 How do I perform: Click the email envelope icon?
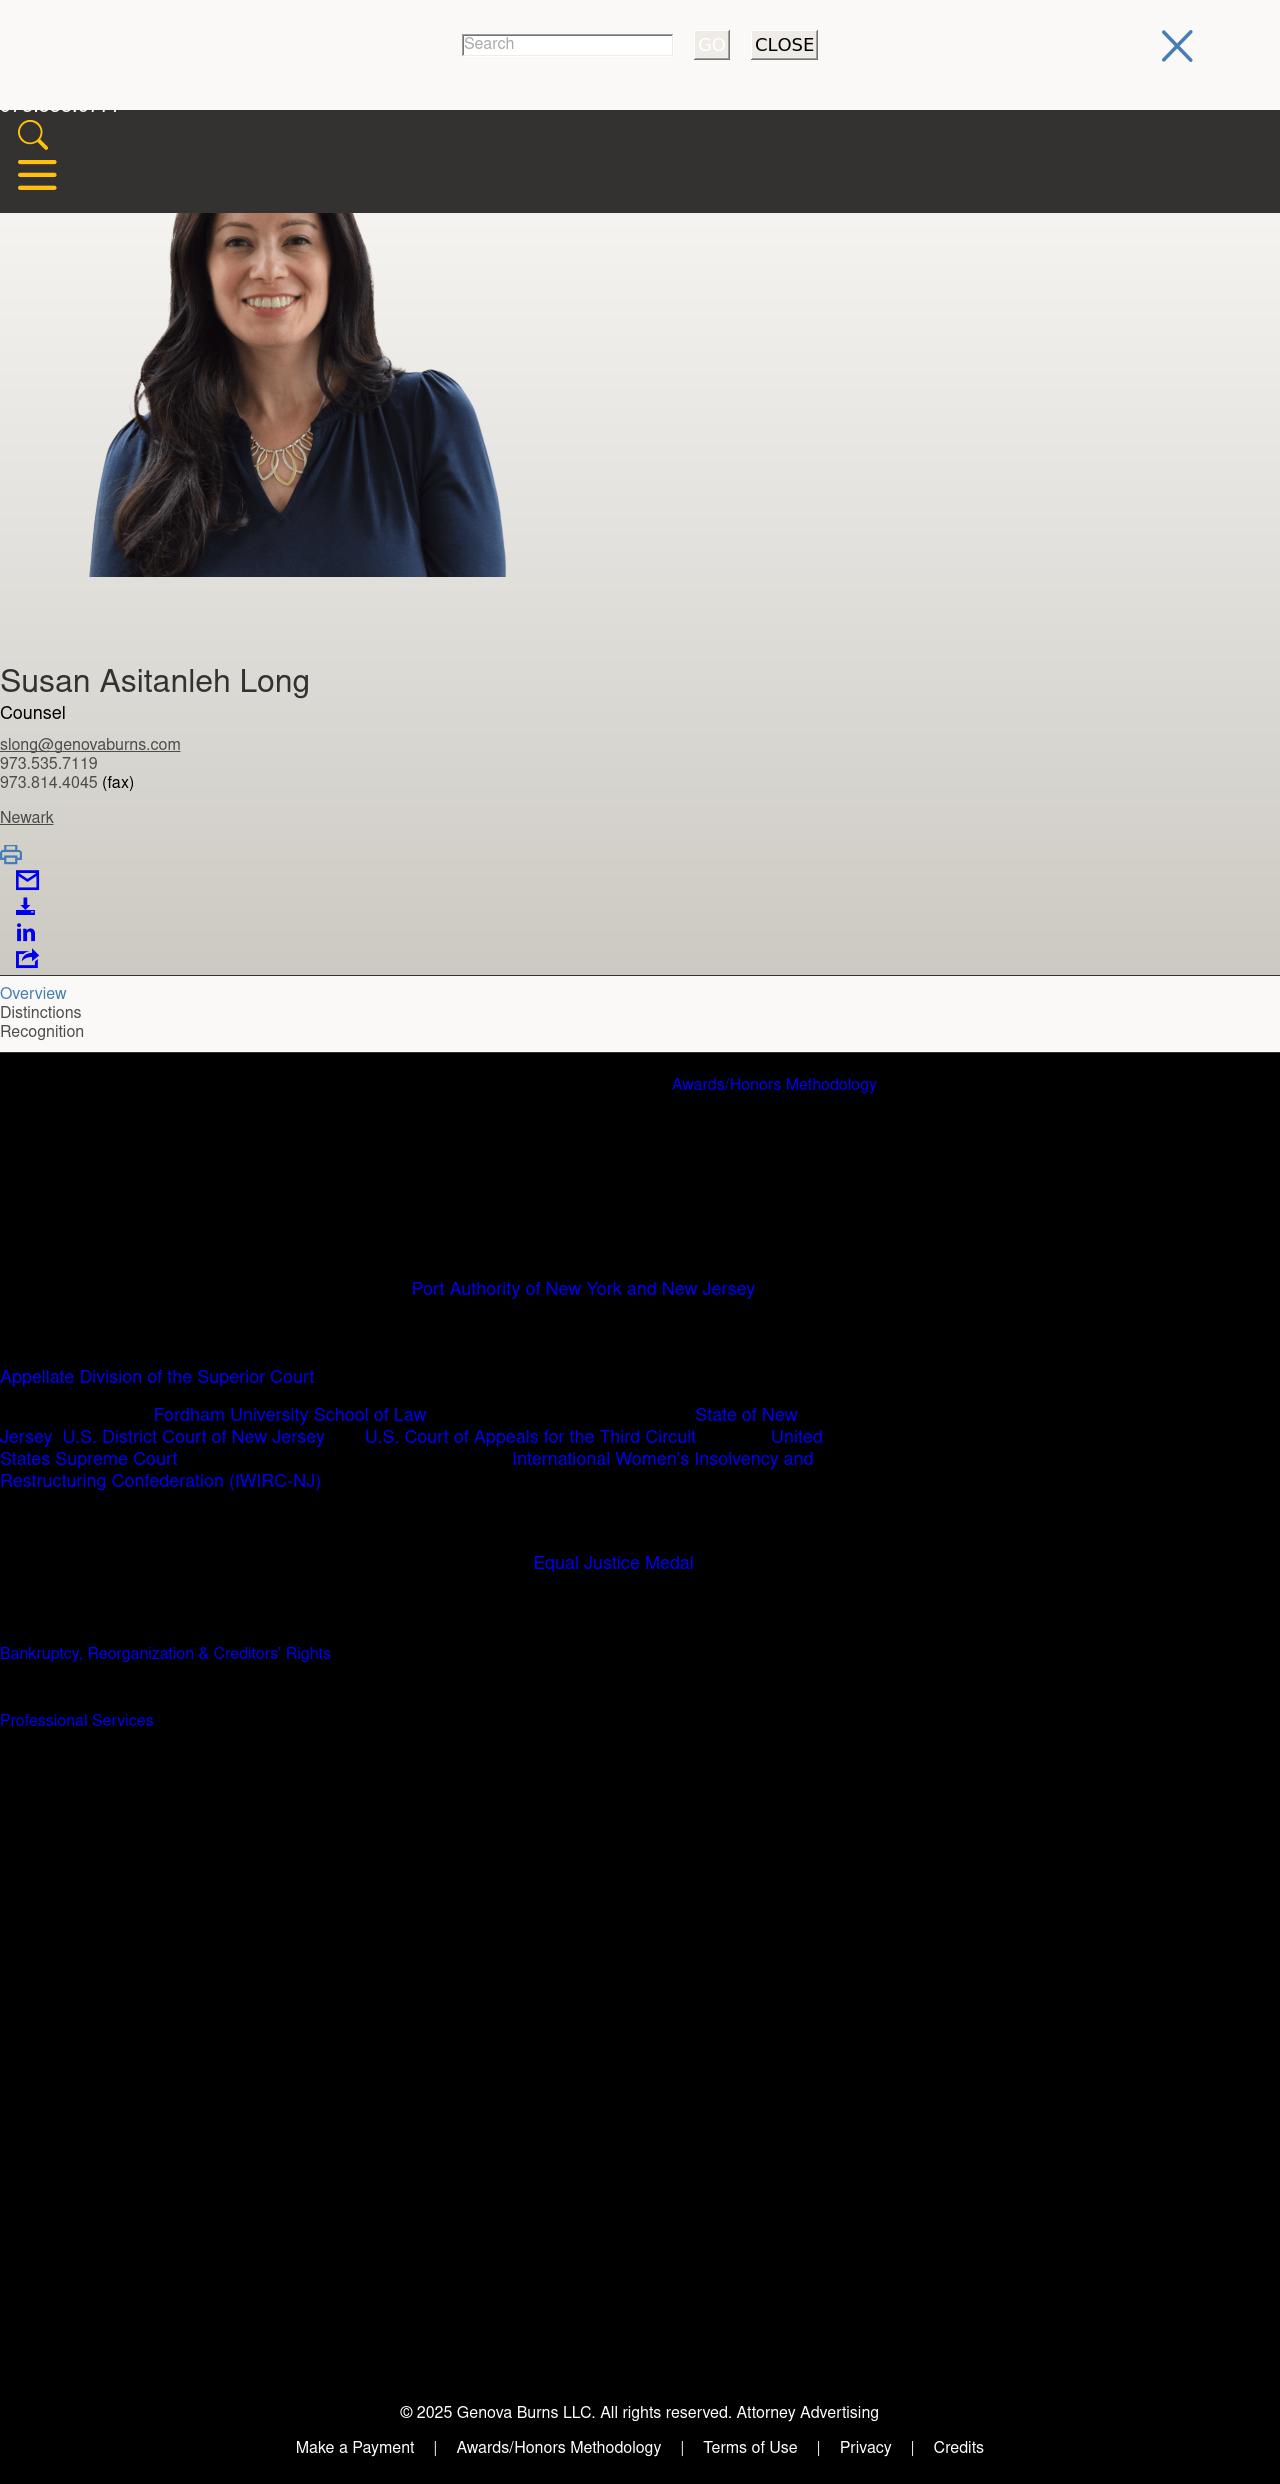27,880
